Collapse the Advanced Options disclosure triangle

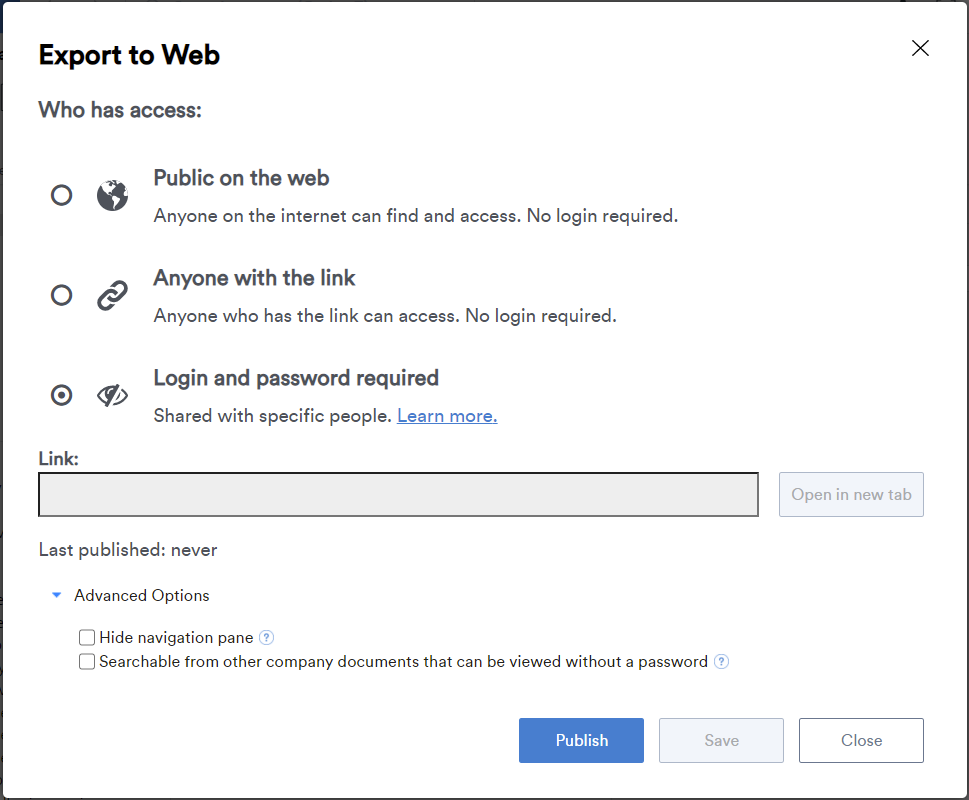tap(57, 595)
